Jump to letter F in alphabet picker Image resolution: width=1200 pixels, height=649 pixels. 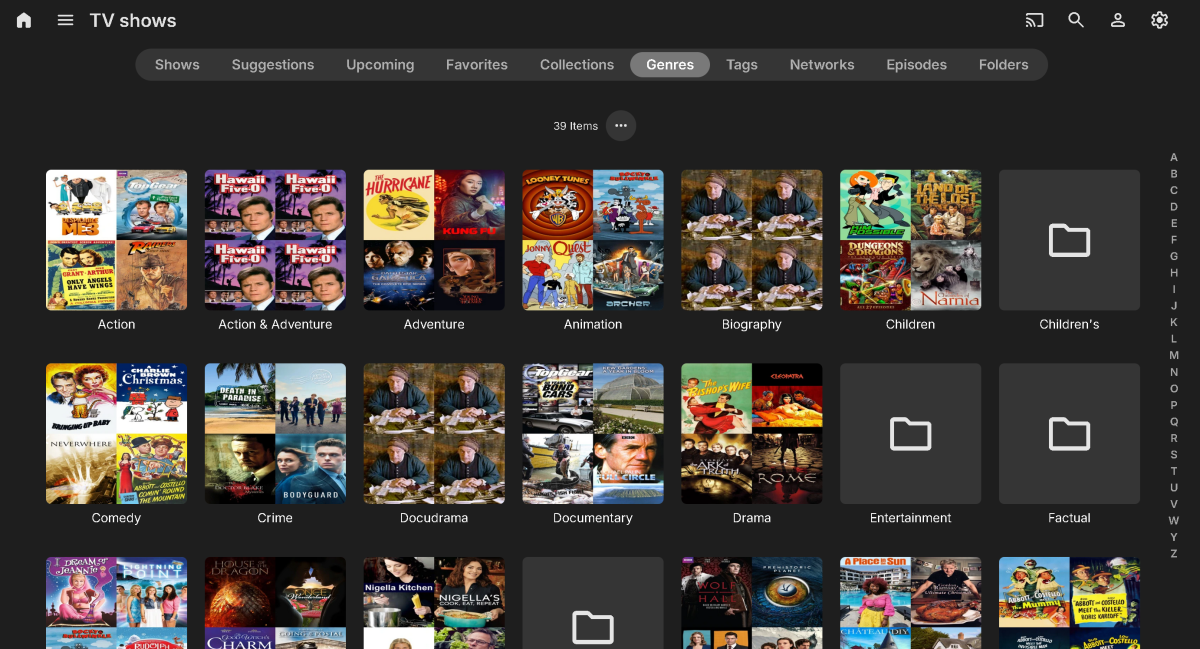[x=1174, y=240]
